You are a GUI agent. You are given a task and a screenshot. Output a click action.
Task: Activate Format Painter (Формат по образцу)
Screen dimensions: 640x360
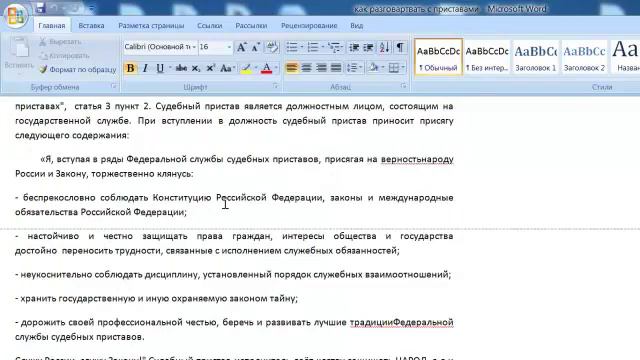coord(78,69)
